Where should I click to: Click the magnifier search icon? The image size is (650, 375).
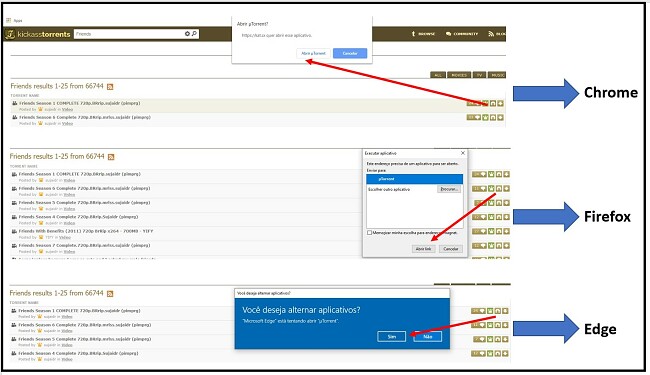coord(194,34)
